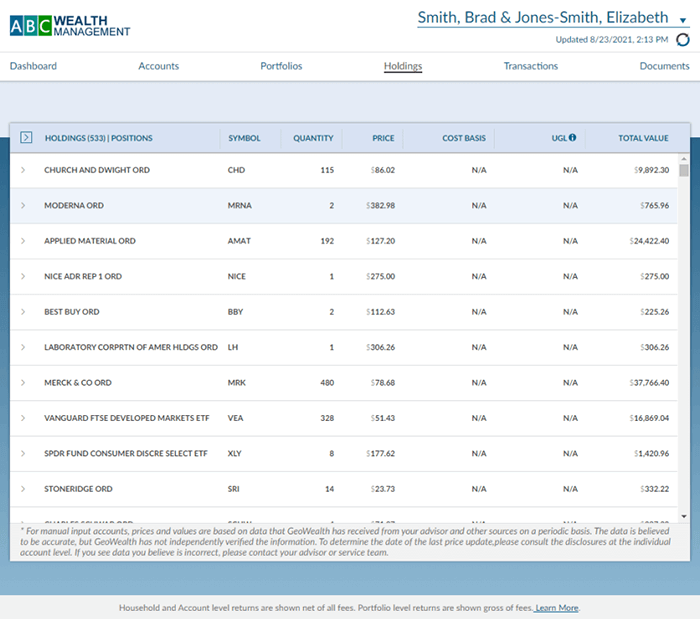Click the NICE symbol cell
The width and height of the screenshot is (700, 619).
pos(237,276)
